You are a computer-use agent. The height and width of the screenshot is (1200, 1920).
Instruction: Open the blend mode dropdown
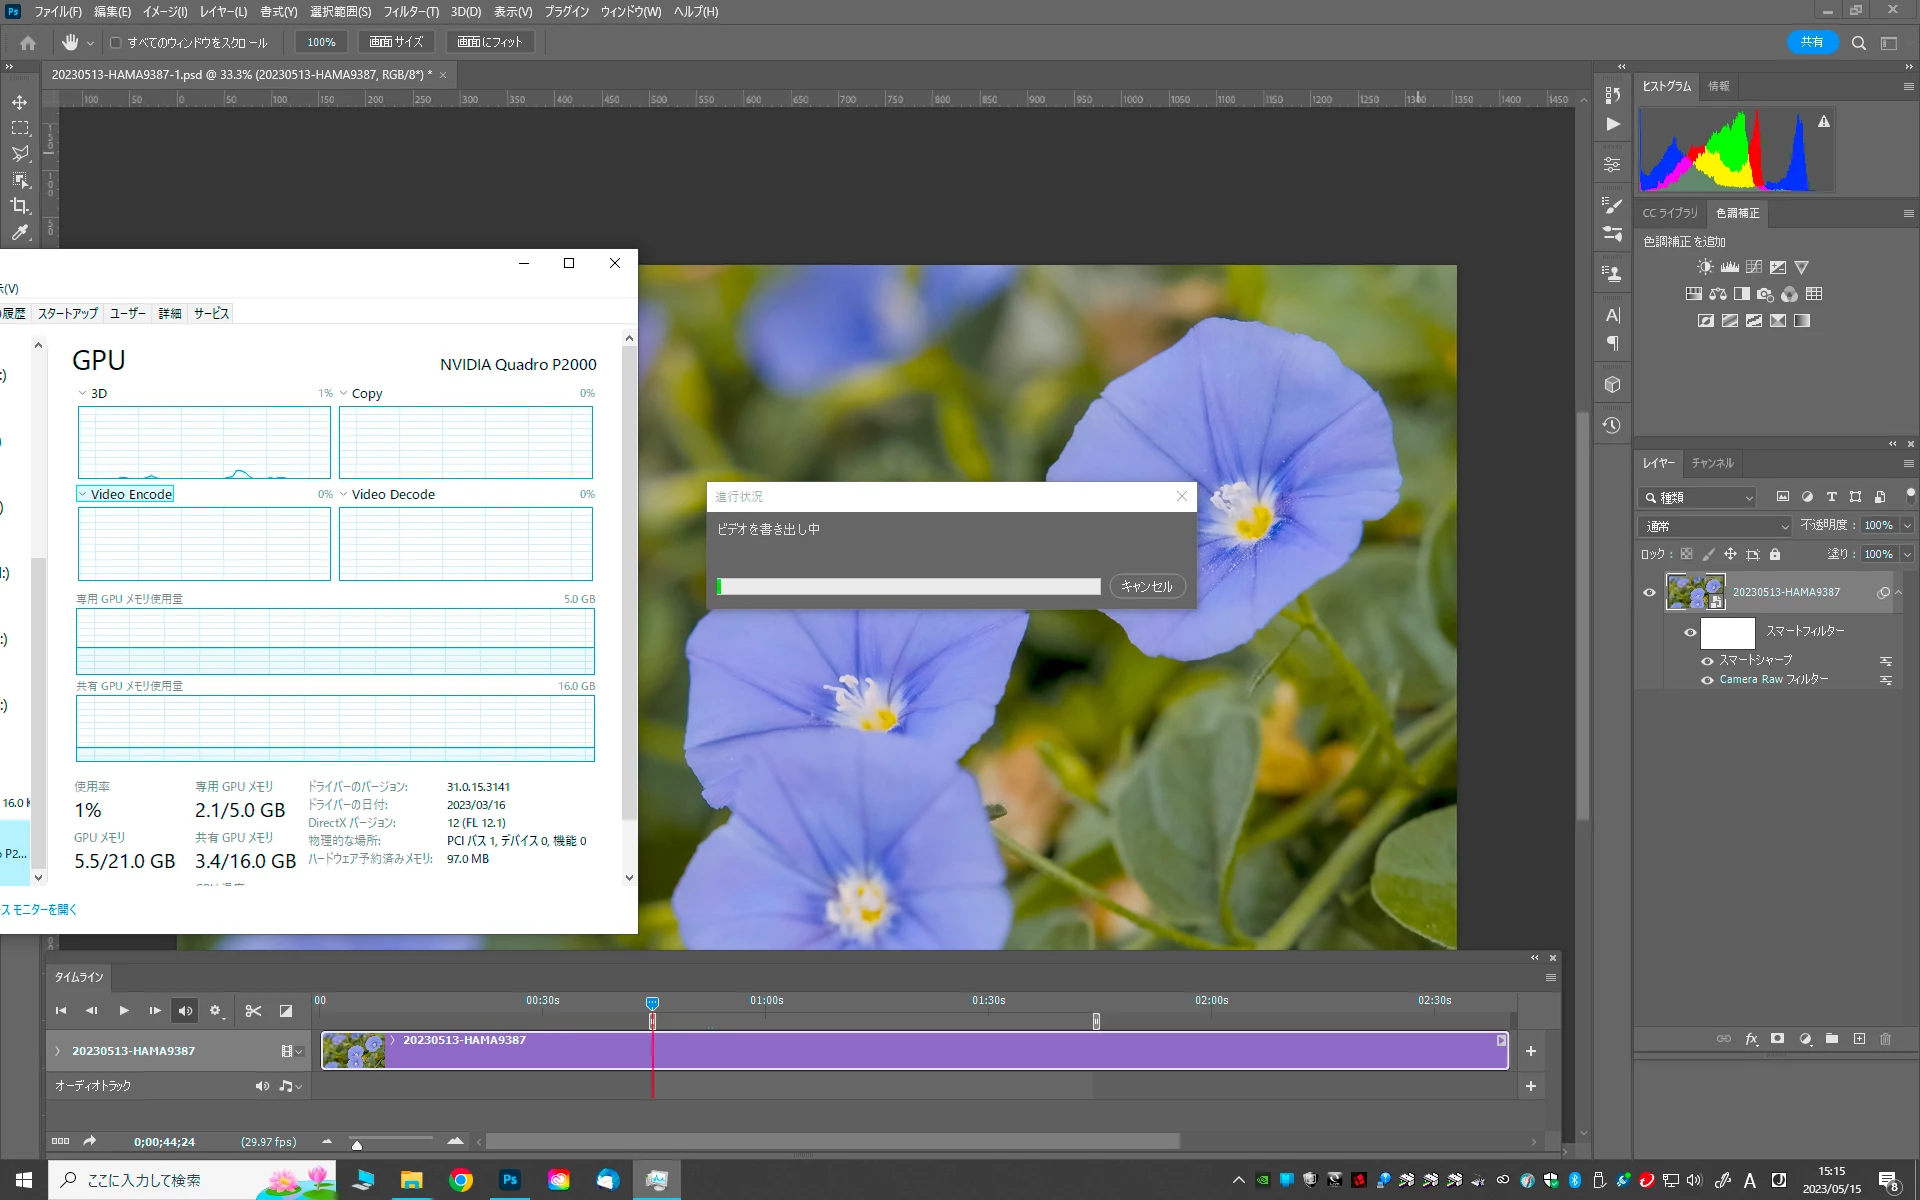[x=1715, y=526]
